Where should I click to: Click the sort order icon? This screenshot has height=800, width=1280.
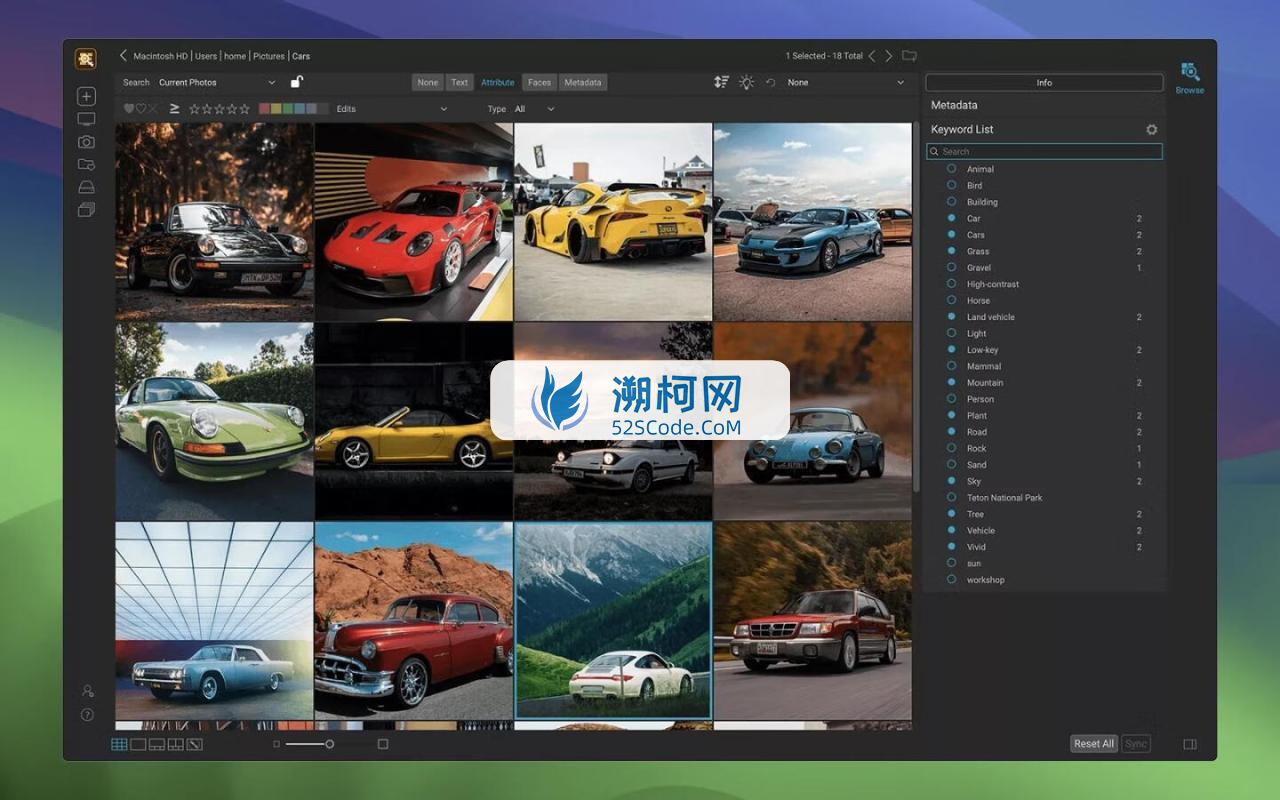pos(721,82)
